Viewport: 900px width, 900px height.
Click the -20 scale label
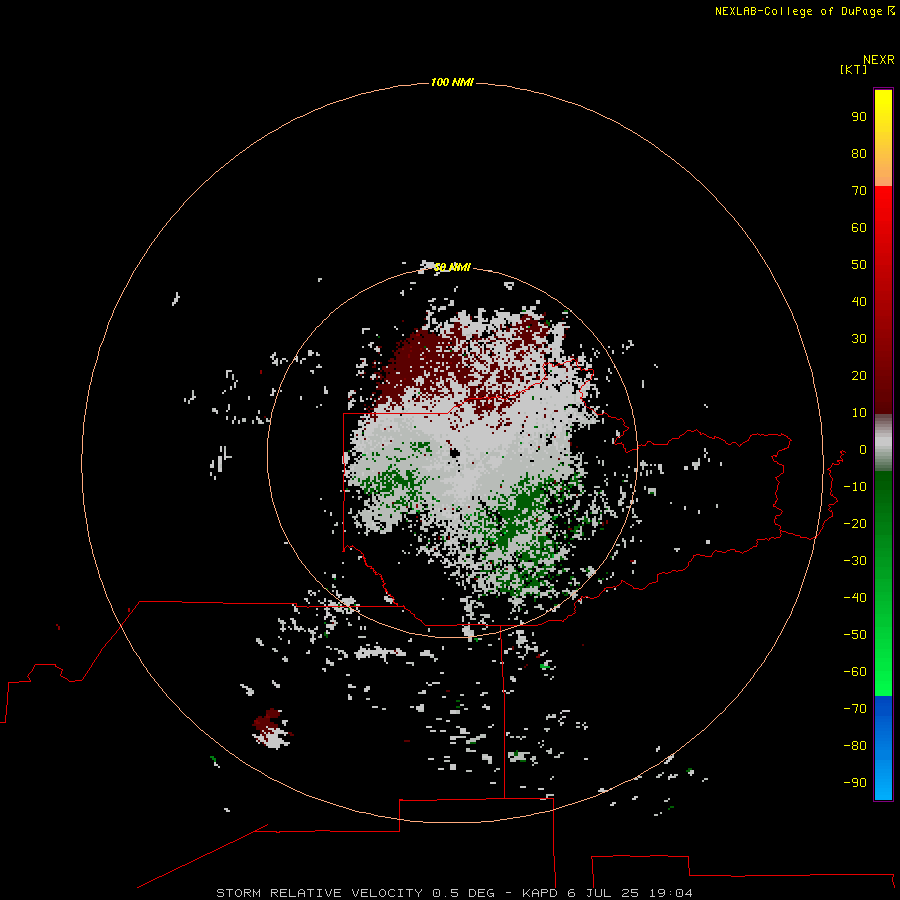(x=855, y=523)
